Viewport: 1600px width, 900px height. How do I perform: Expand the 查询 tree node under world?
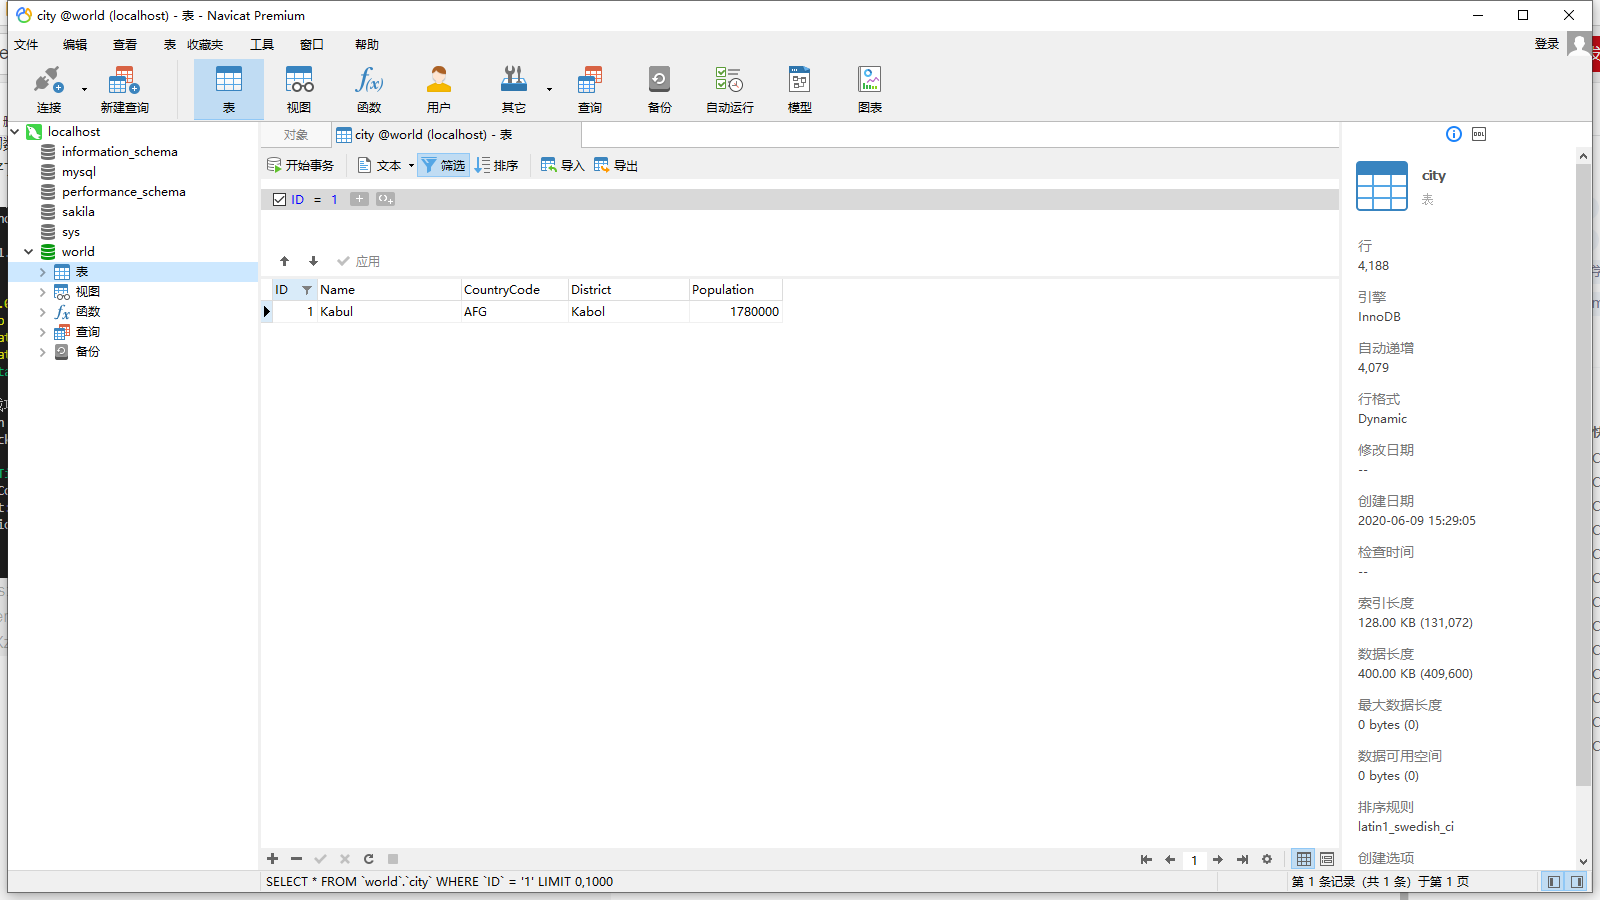[43, 332]
